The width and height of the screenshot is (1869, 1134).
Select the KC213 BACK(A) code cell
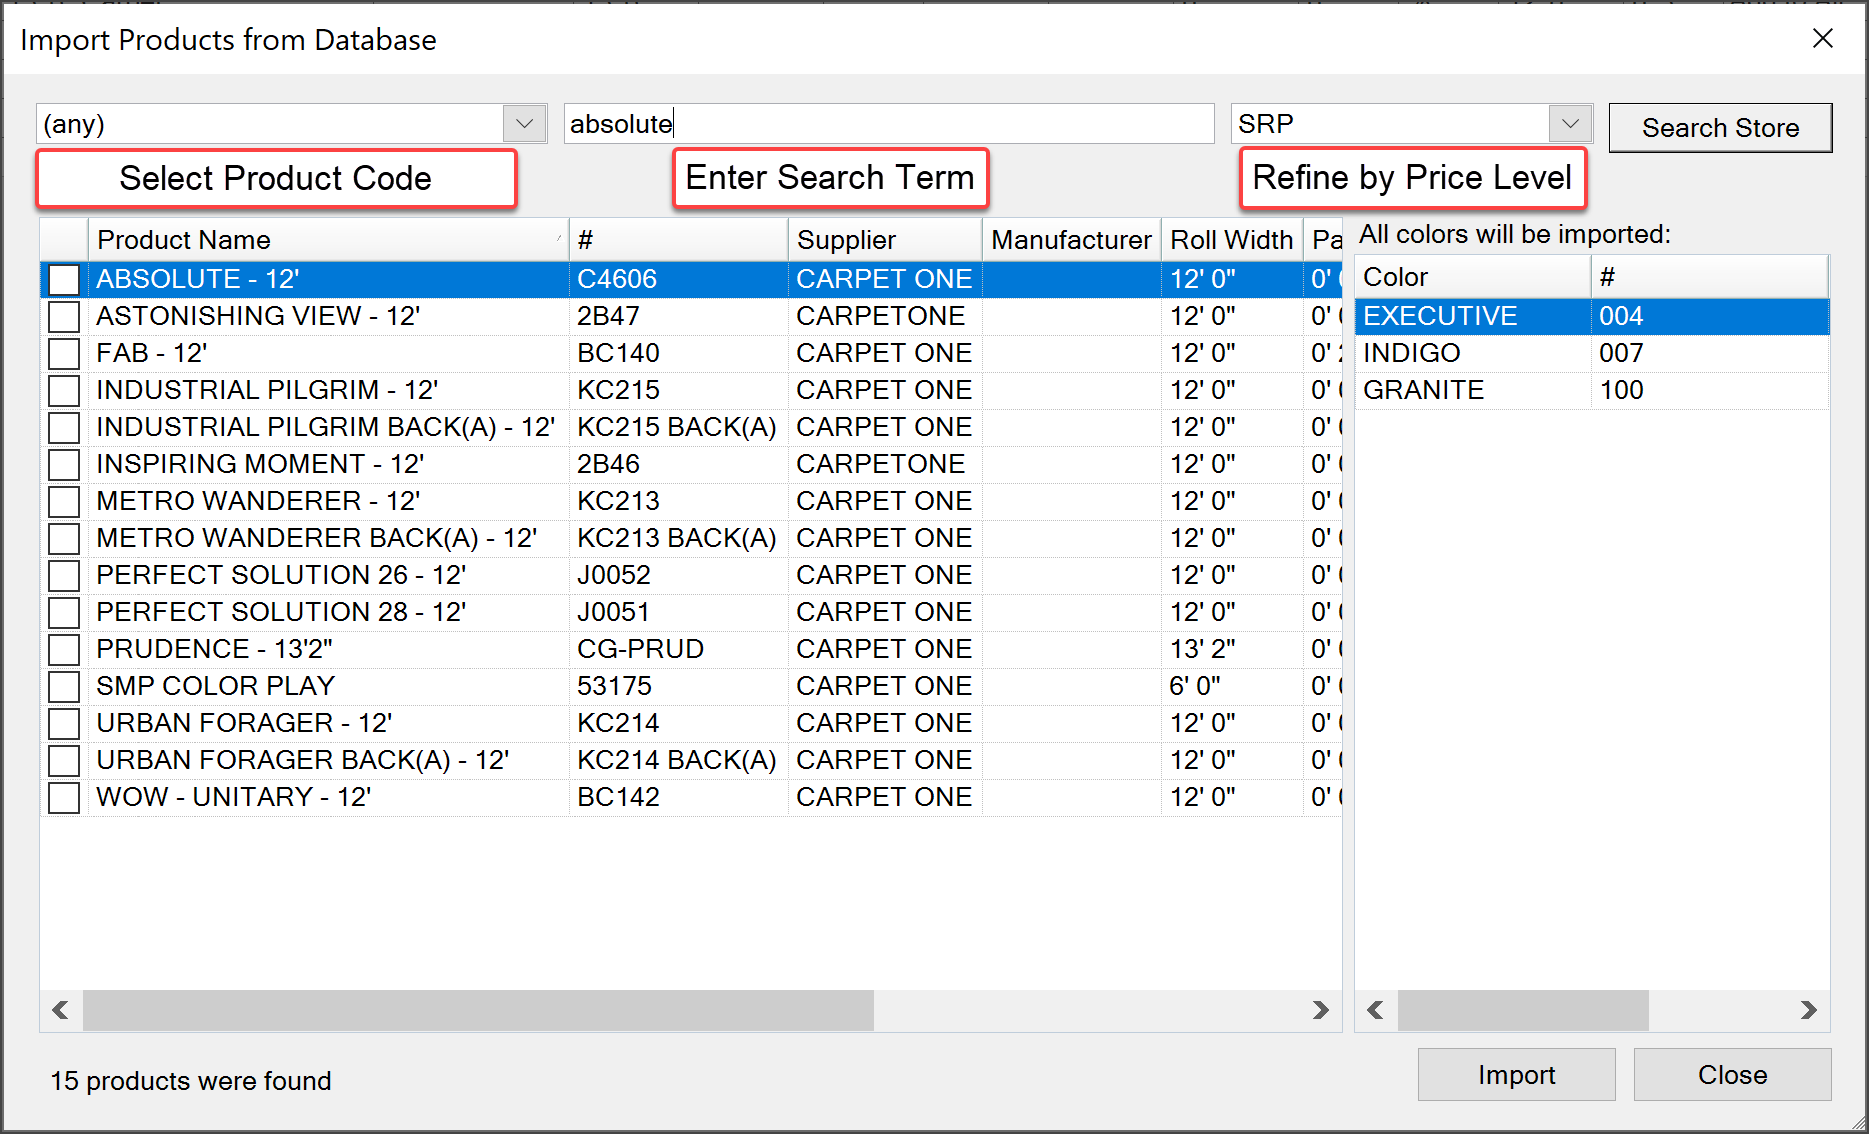coord(677,538)
